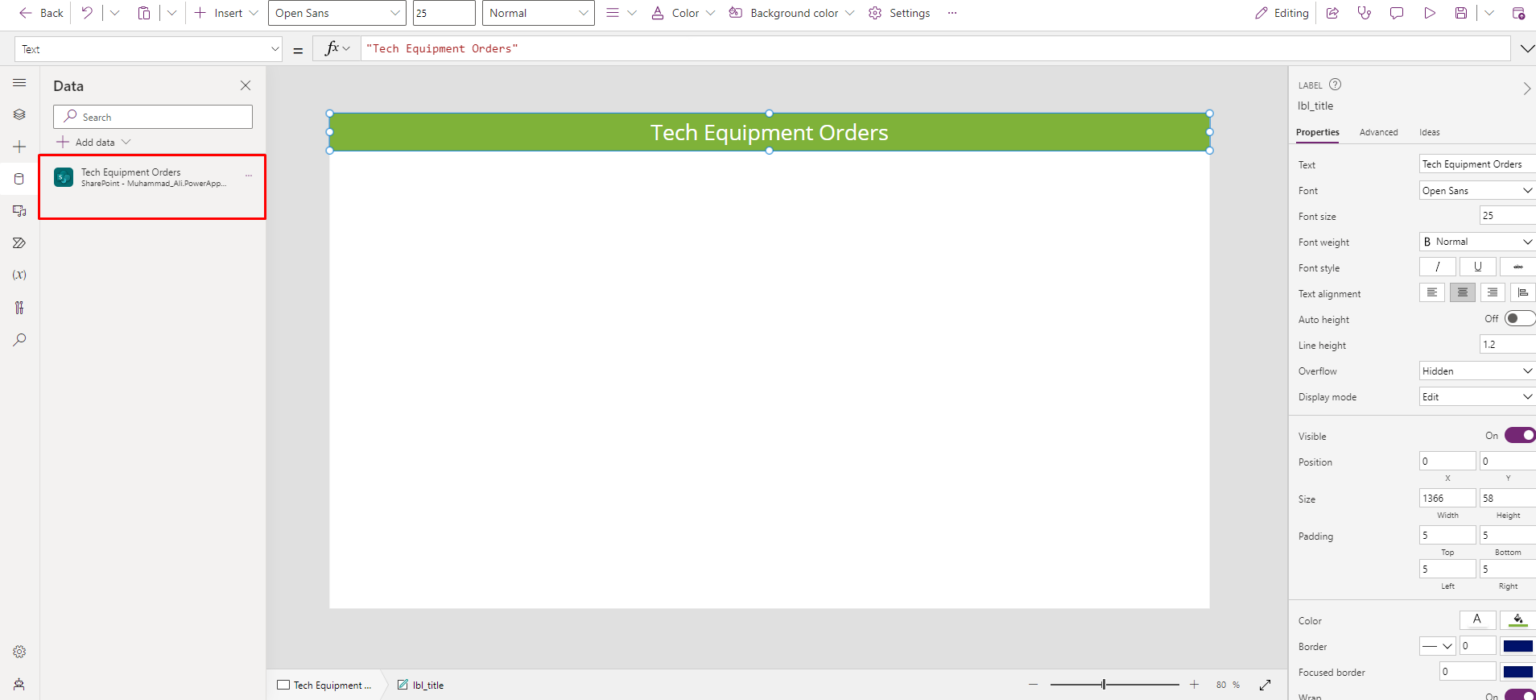Viewport: 1536px width, 700px height.
Task: Open Comments using the speech bubble icon
Action: tap(1397, 13)
